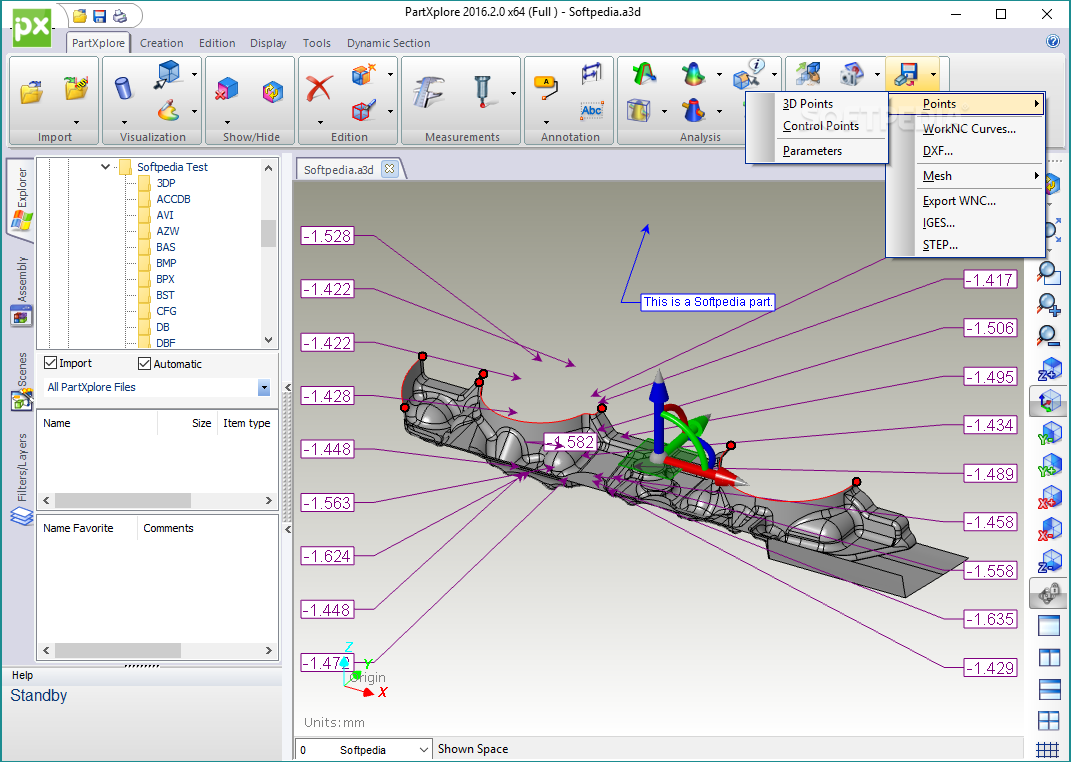Click the caliper measurement icon
Screen dimensions: 1071x762
pos(428,91)
